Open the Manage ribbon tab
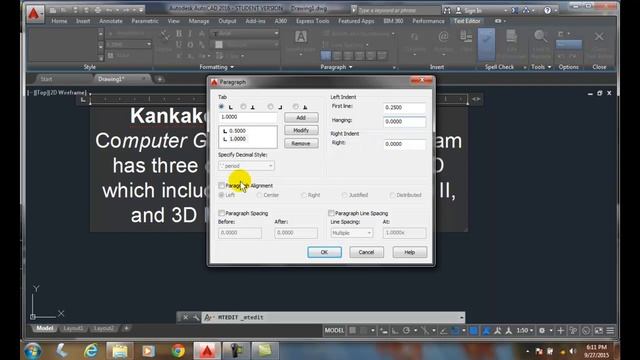This screenshot has width=640, height=360. point(199,21)
